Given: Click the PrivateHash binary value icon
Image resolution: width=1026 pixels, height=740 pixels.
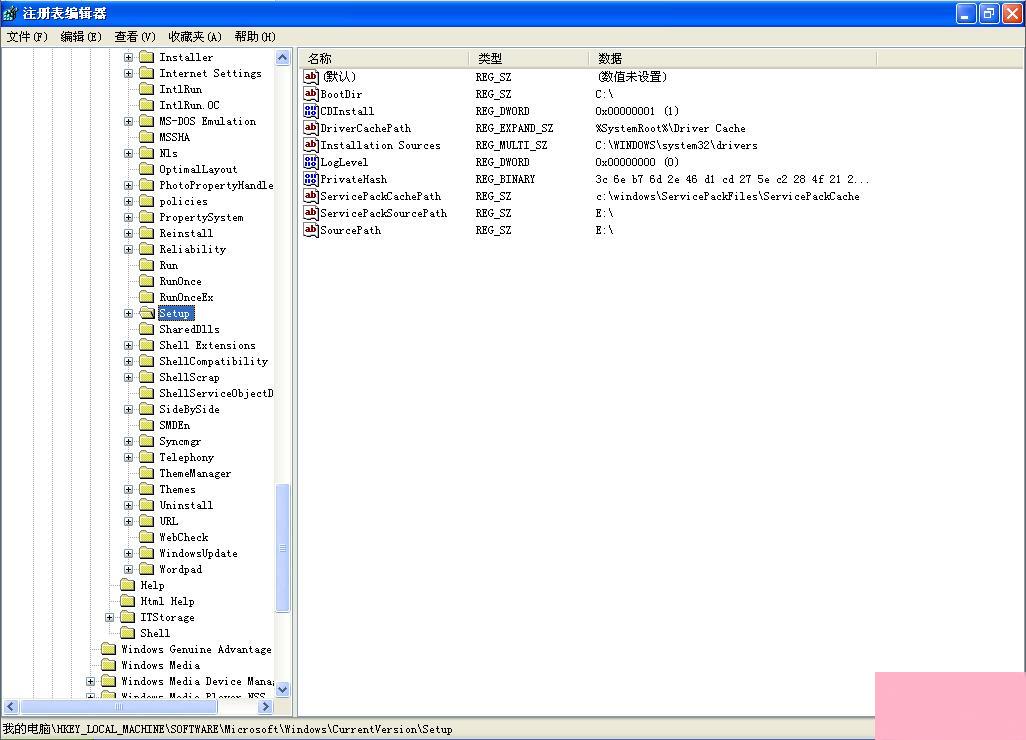Looking at the screenshot, I should 311,179.
